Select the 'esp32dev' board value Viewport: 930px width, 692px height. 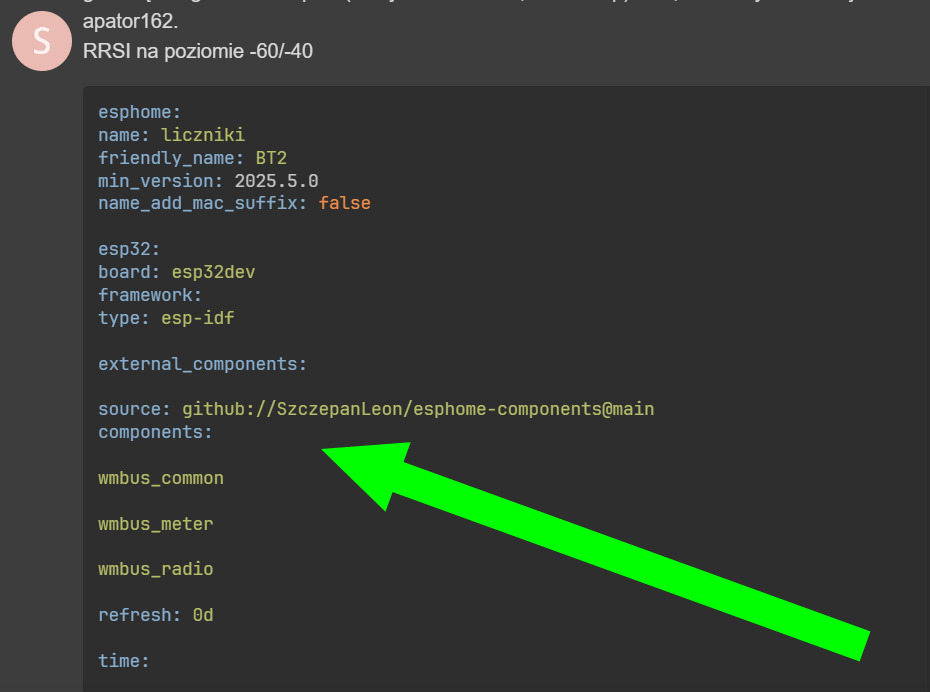point(213,272)
